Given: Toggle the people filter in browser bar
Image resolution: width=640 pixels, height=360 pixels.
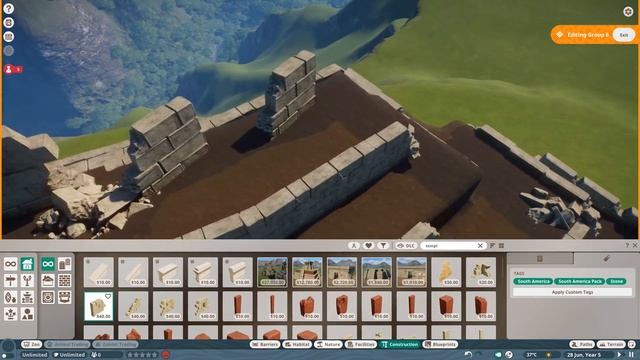Looking at the screenshot, I should pos(354,245).
